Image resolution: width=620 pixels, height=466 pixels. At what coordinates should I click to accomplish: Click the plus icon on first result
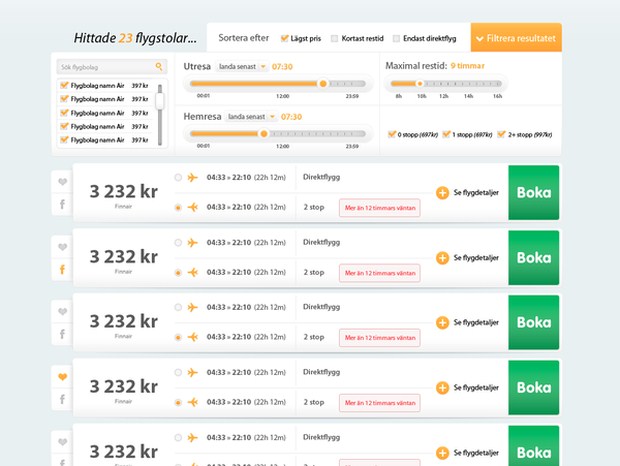pos(442,193)
